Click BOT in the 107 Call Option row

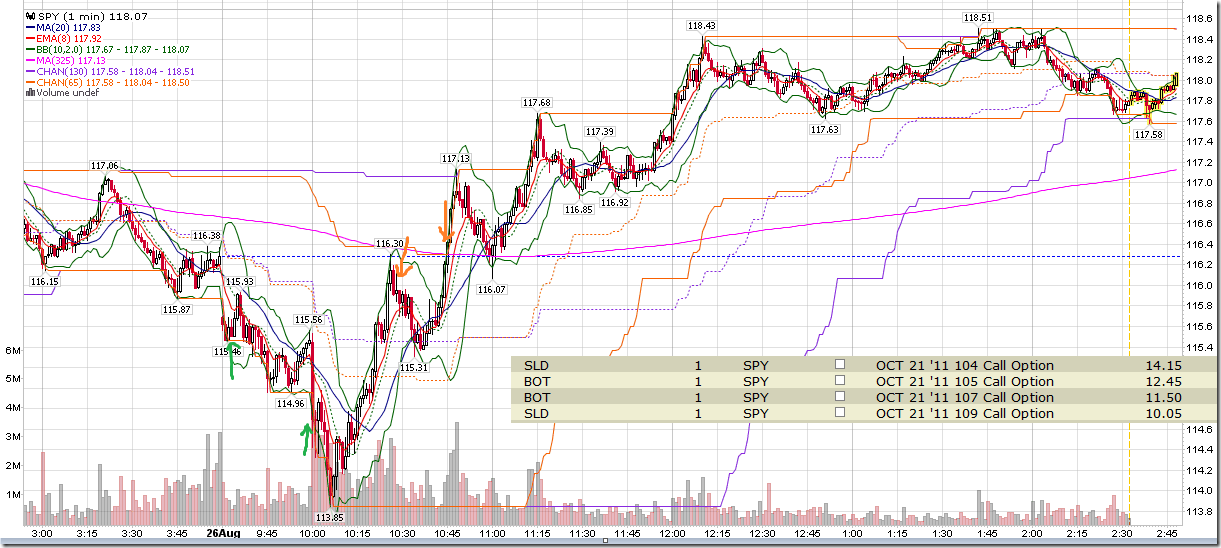point(537,397)
